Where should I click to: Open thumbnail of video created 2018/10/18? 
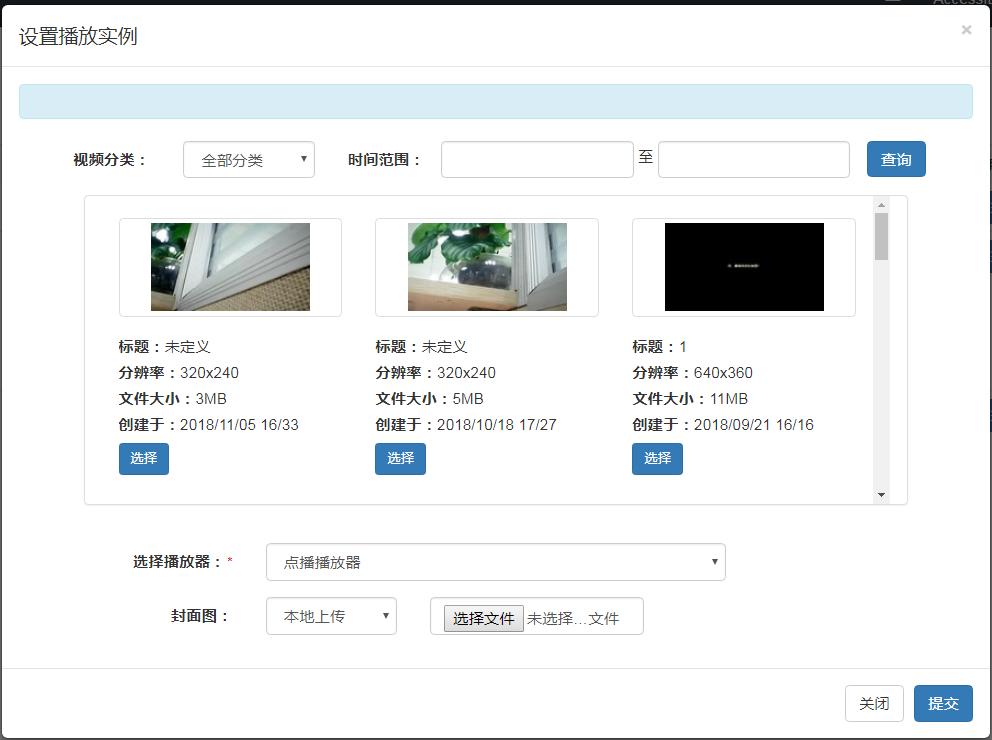(x=487, y=267)
